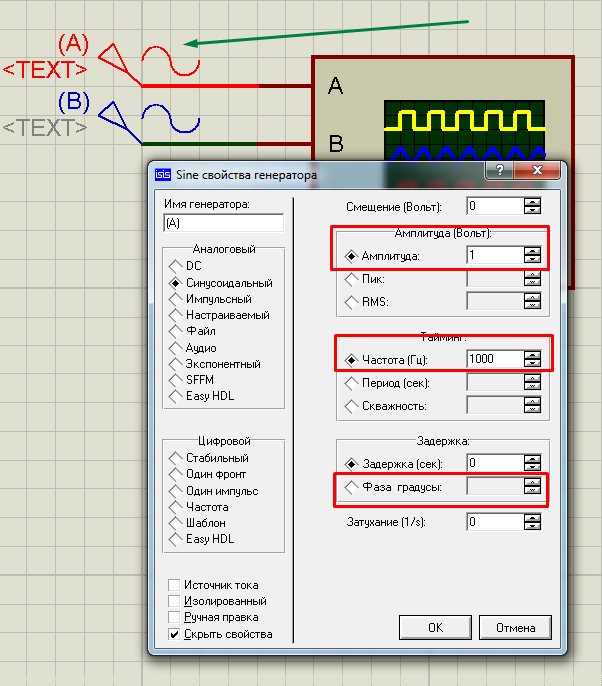Select SFFM generator type
Viewport: 602px width, 686px height.
pyautogui.click(x=192, y=379)
